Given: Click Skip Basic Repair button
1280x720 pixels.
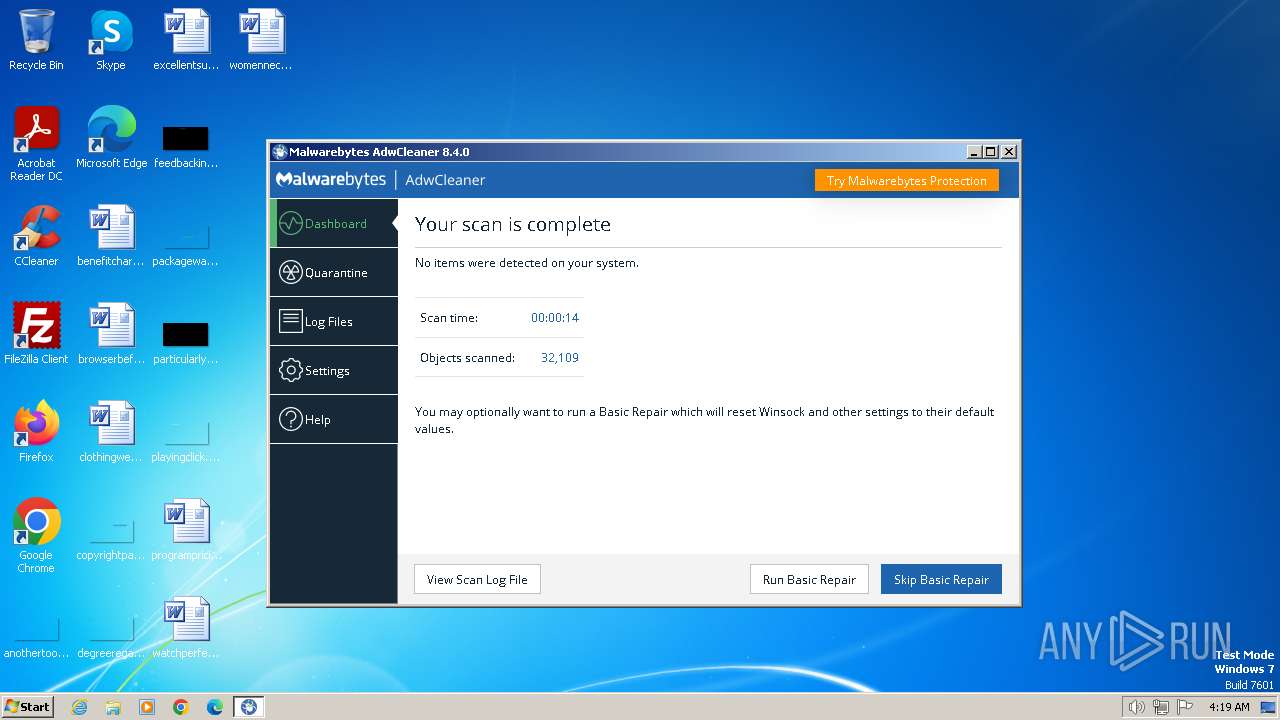Looking at the screenshot, I should (x=941, y=579).
